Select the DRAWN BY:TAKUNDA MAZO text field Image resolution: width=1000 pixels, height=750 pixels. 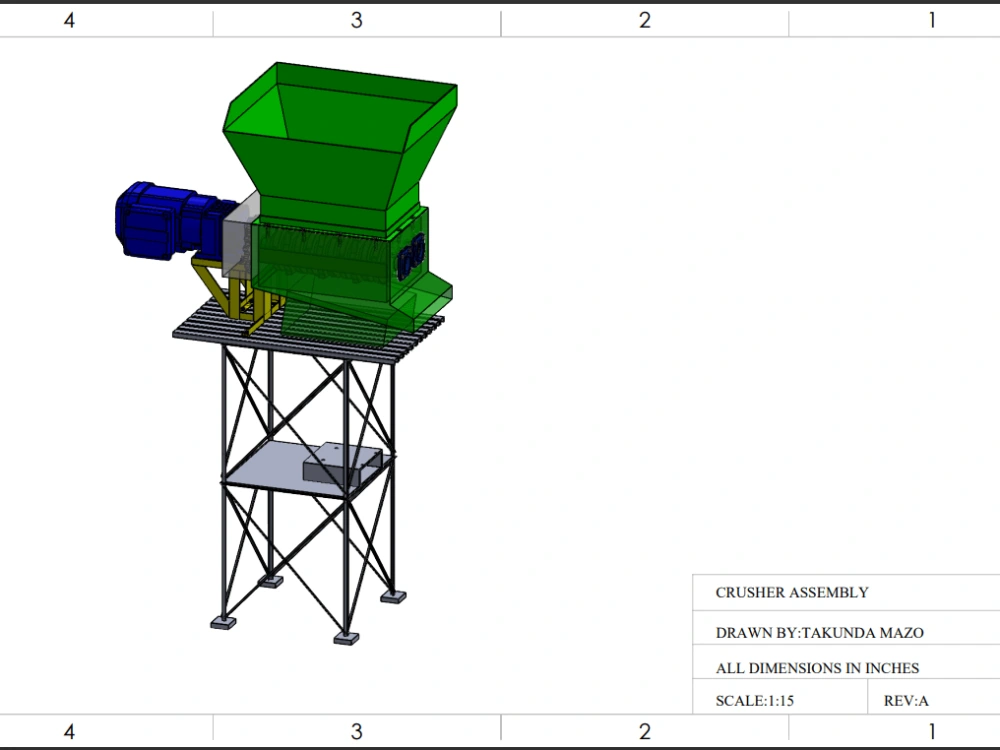coord(820,632)
